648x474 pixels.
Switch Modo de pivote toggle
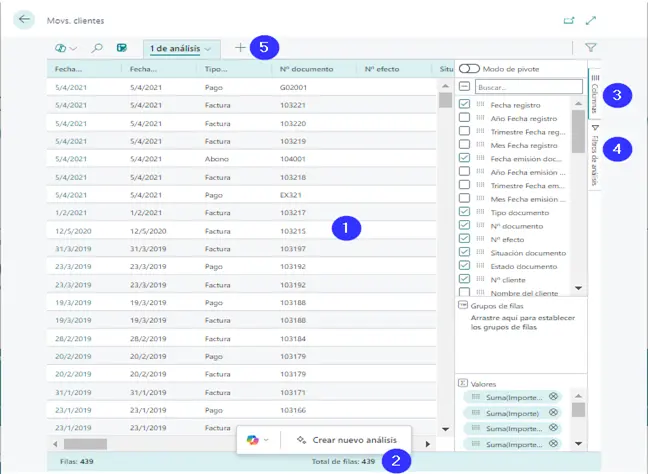click(x=469, y=69)
